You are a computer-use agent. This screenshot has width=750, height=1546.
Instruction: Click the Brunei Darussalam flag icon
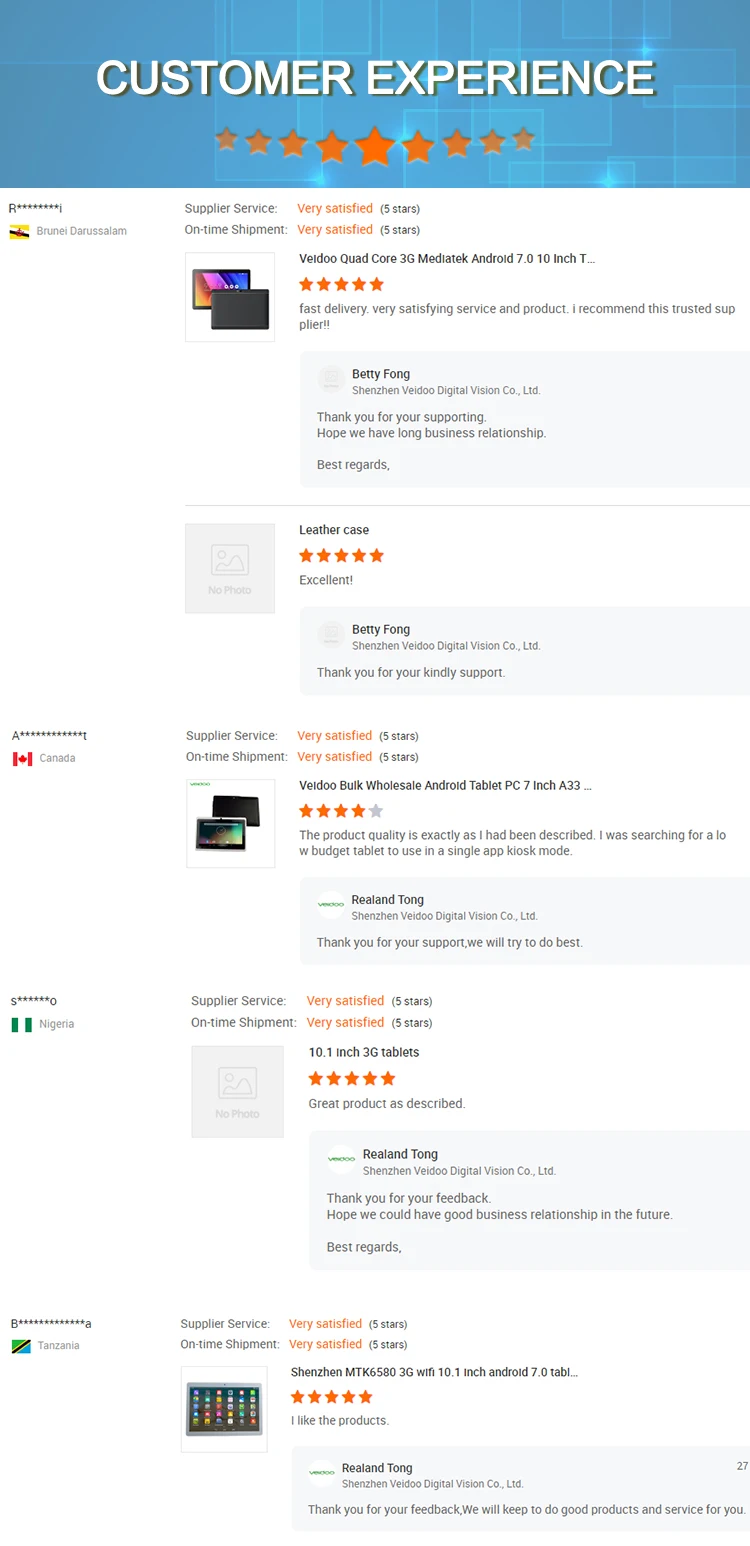coord(19,232)
